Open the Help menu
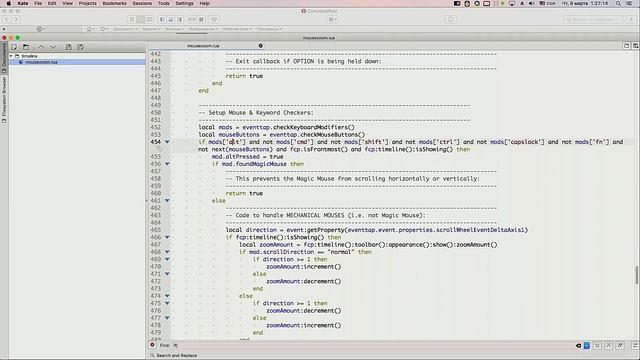The image size is (640, 360). click(x=204, y=3)
